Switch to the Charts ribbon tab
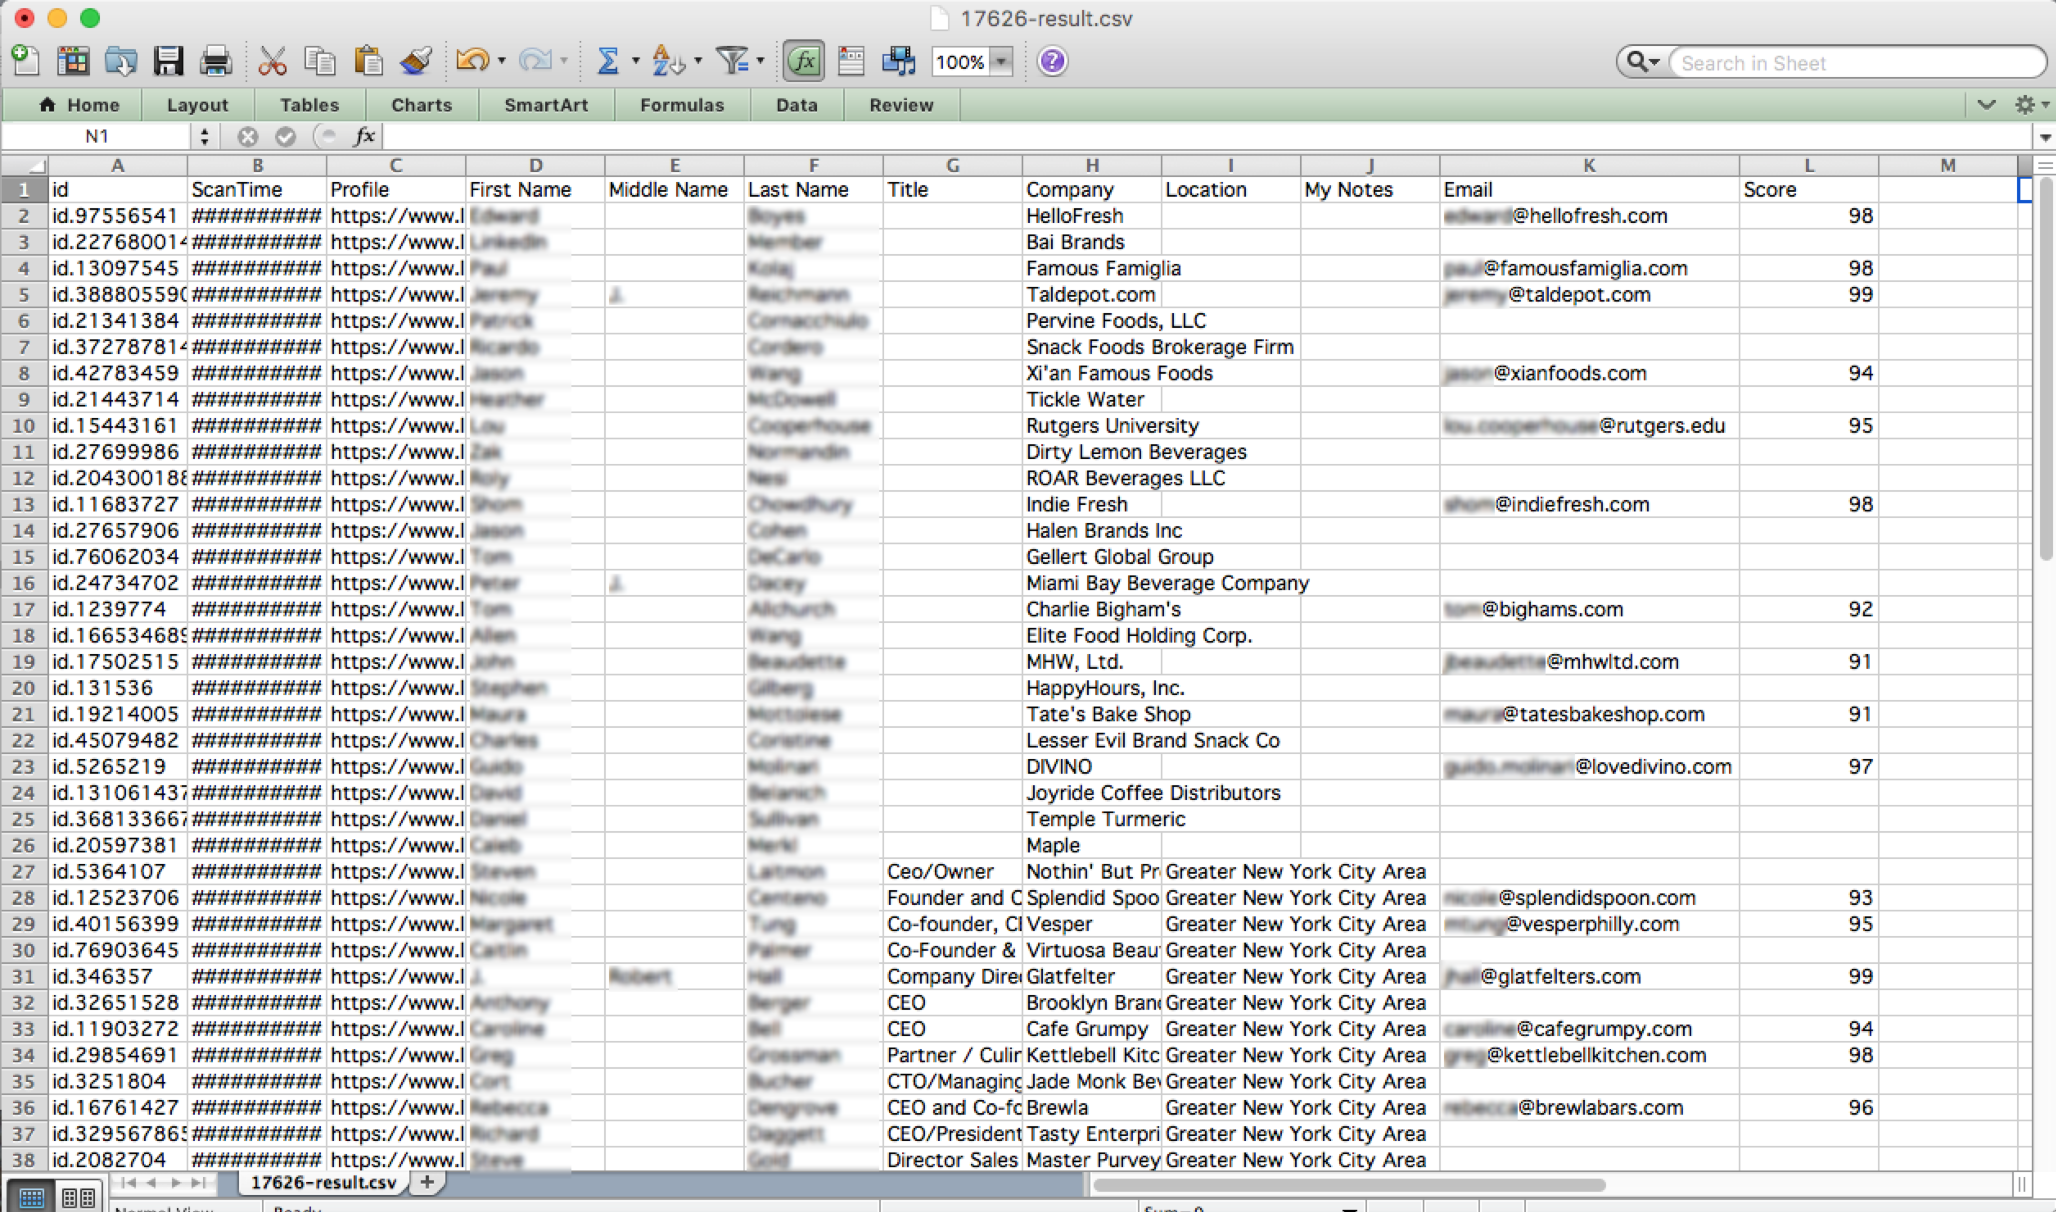Image resolution: width=2056 pixels, height=1212 pixels. click(421, 105)
